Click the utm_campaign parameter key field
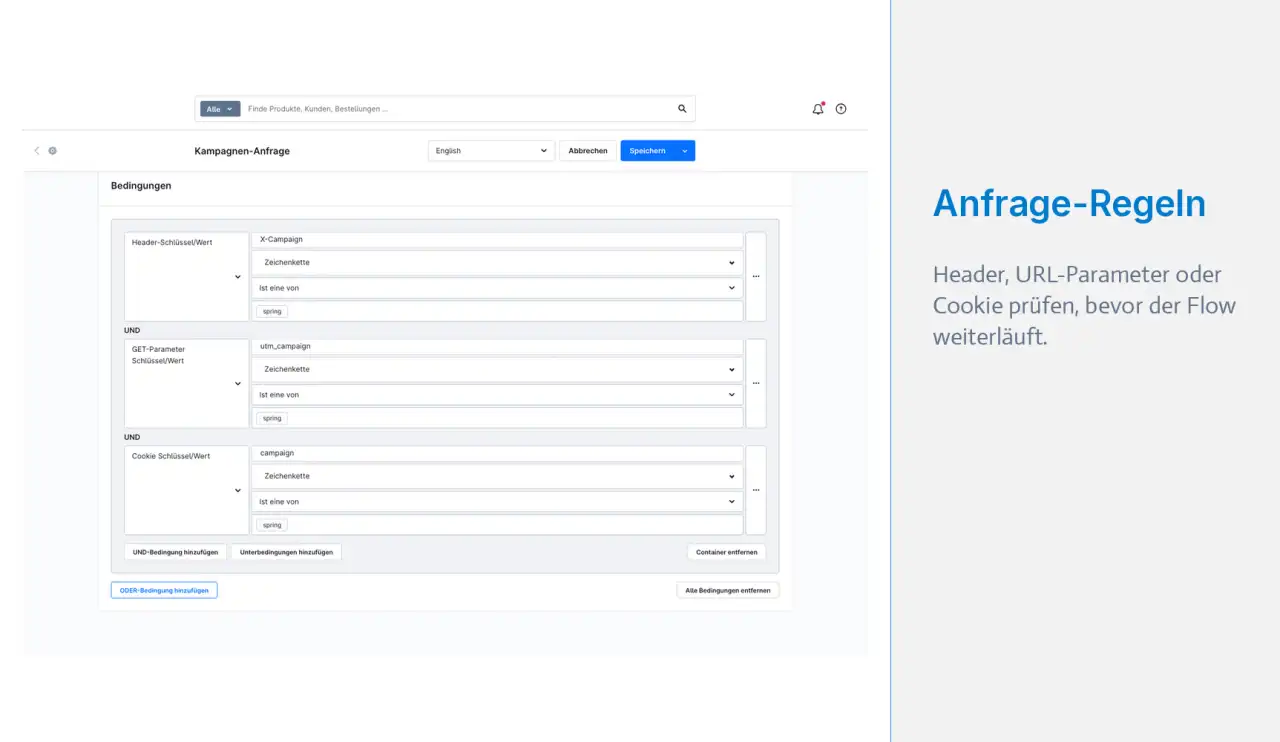The width and height of the screenshot is (1280, 742). click(x=497, y=346)
